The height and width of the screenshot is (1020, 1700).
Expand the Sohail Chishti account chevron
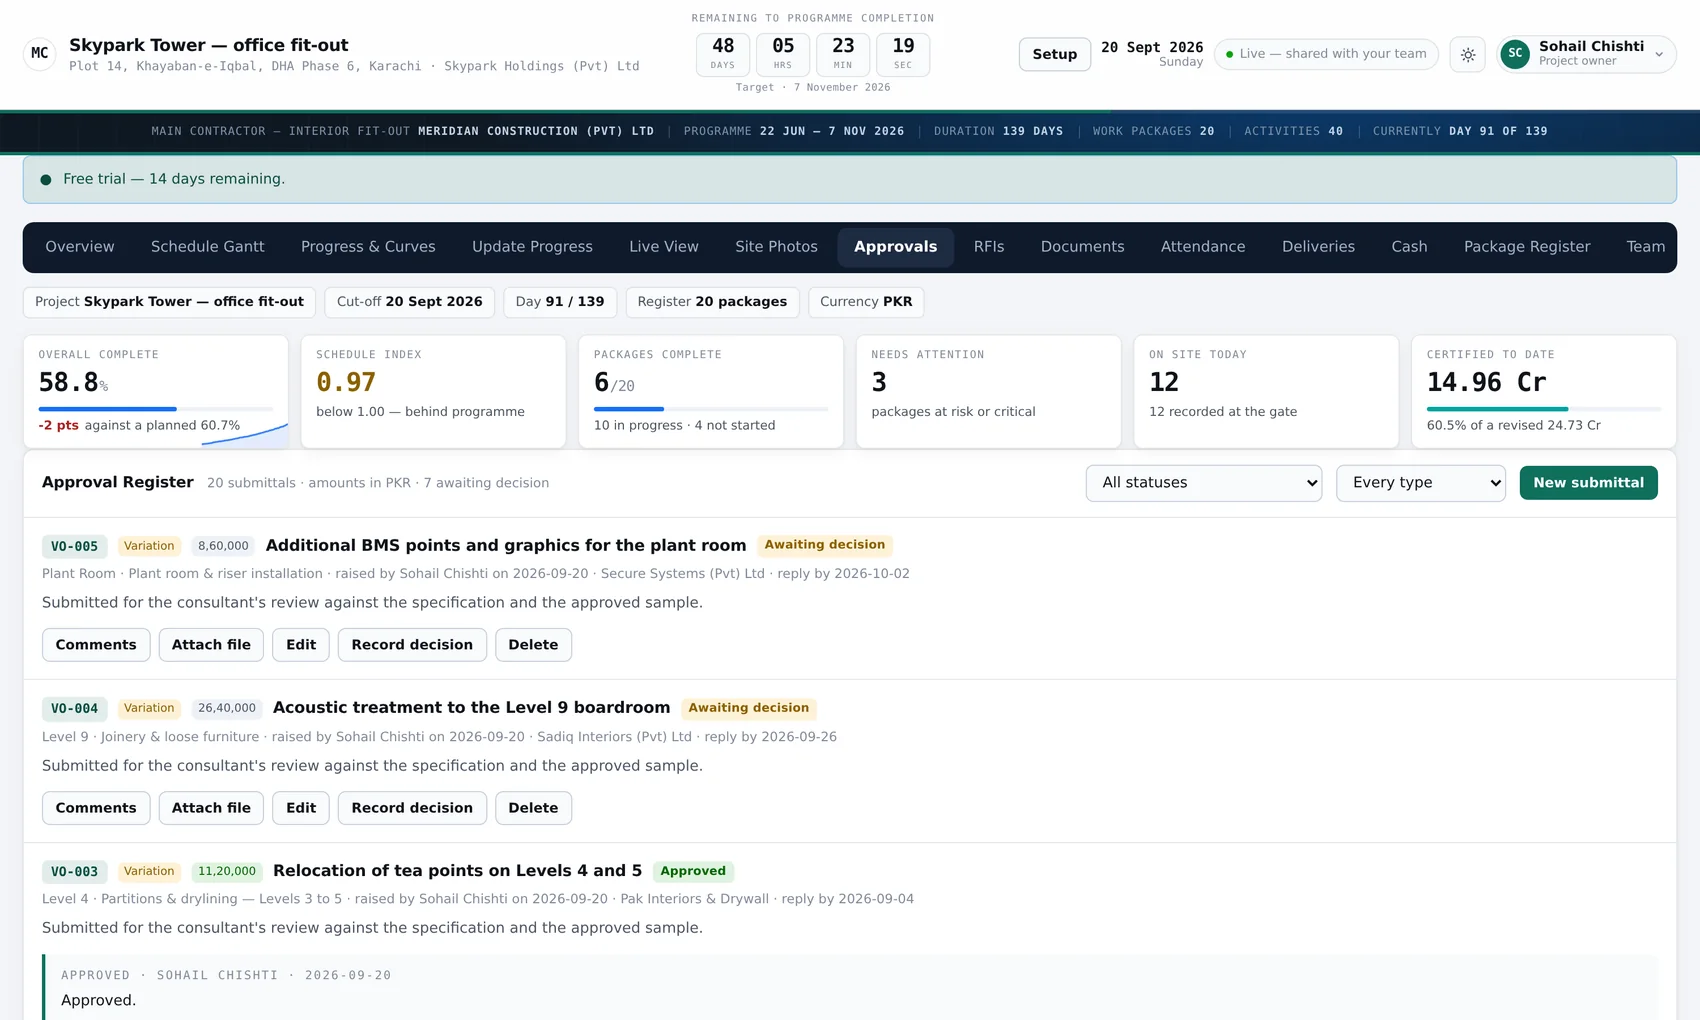click(1659, 55)
